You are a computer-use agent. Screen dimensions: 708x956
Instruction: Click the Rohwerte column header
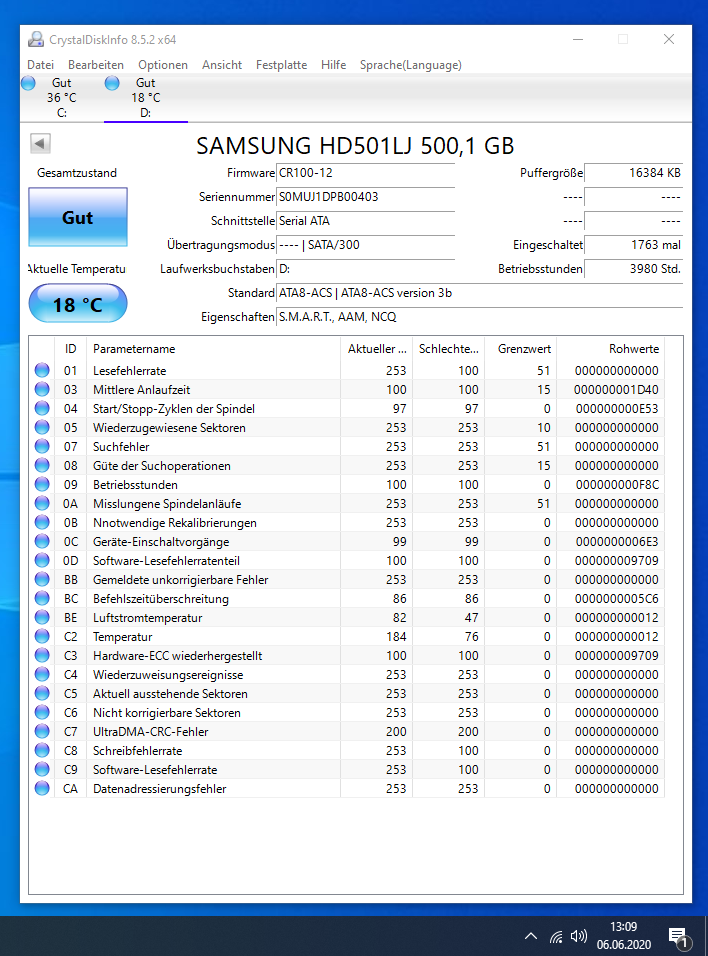610,349
